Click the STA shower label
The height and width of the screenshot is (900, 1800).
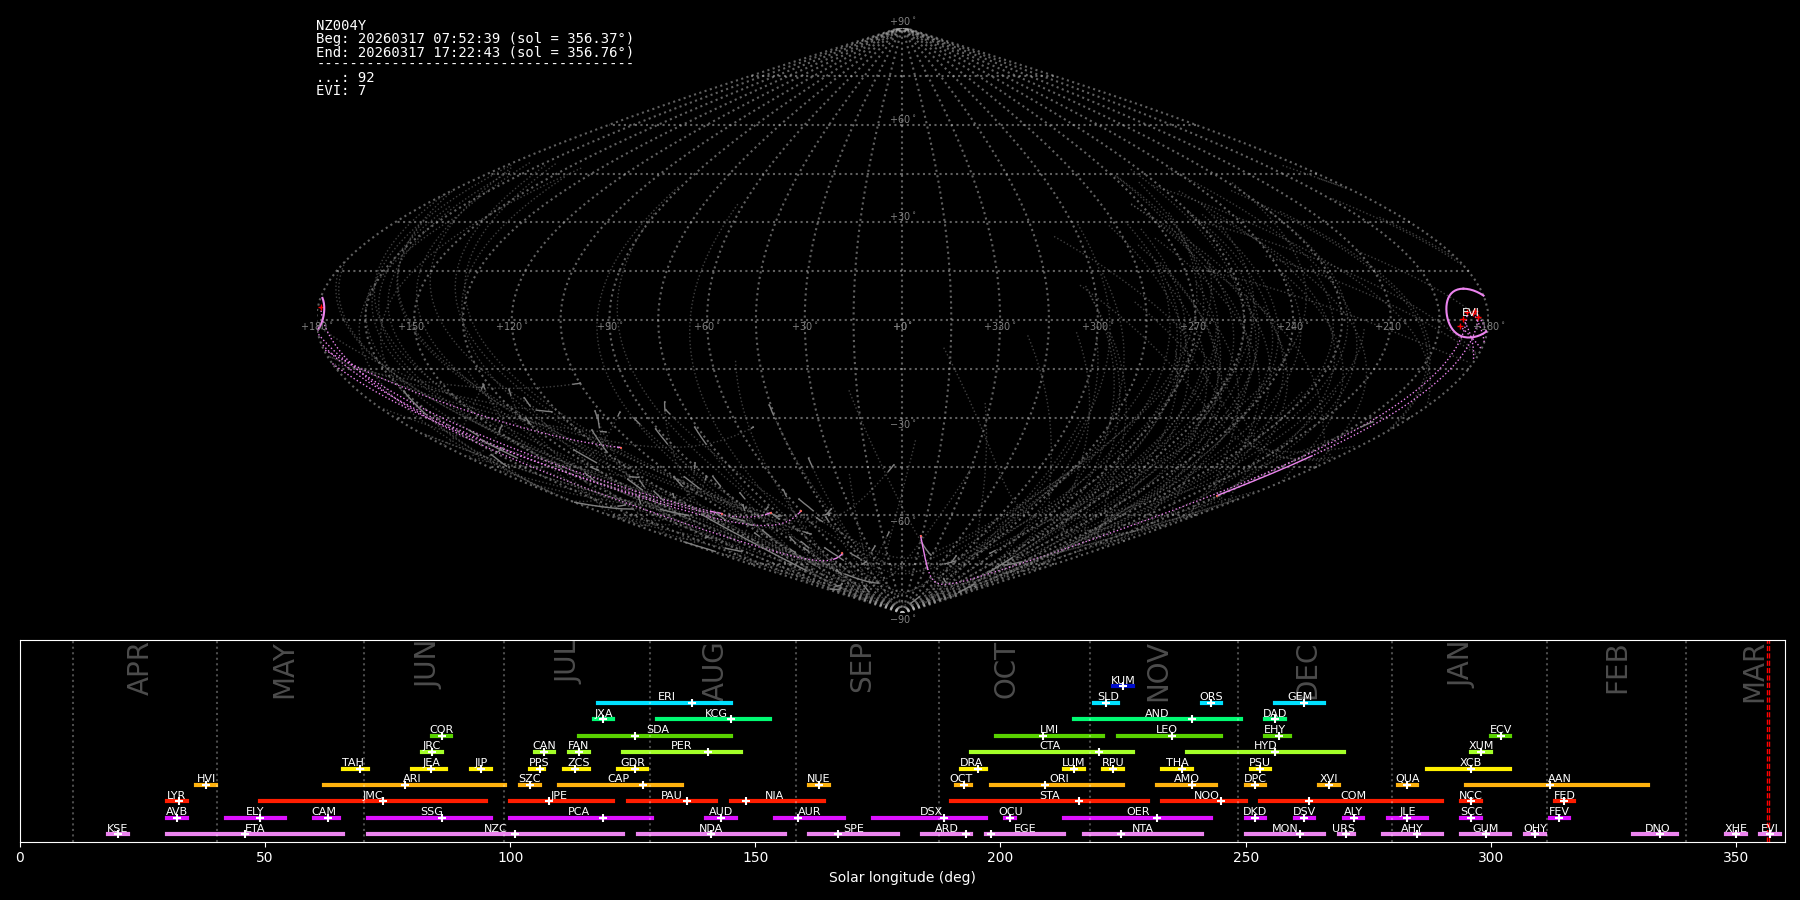coord(1049,796)
